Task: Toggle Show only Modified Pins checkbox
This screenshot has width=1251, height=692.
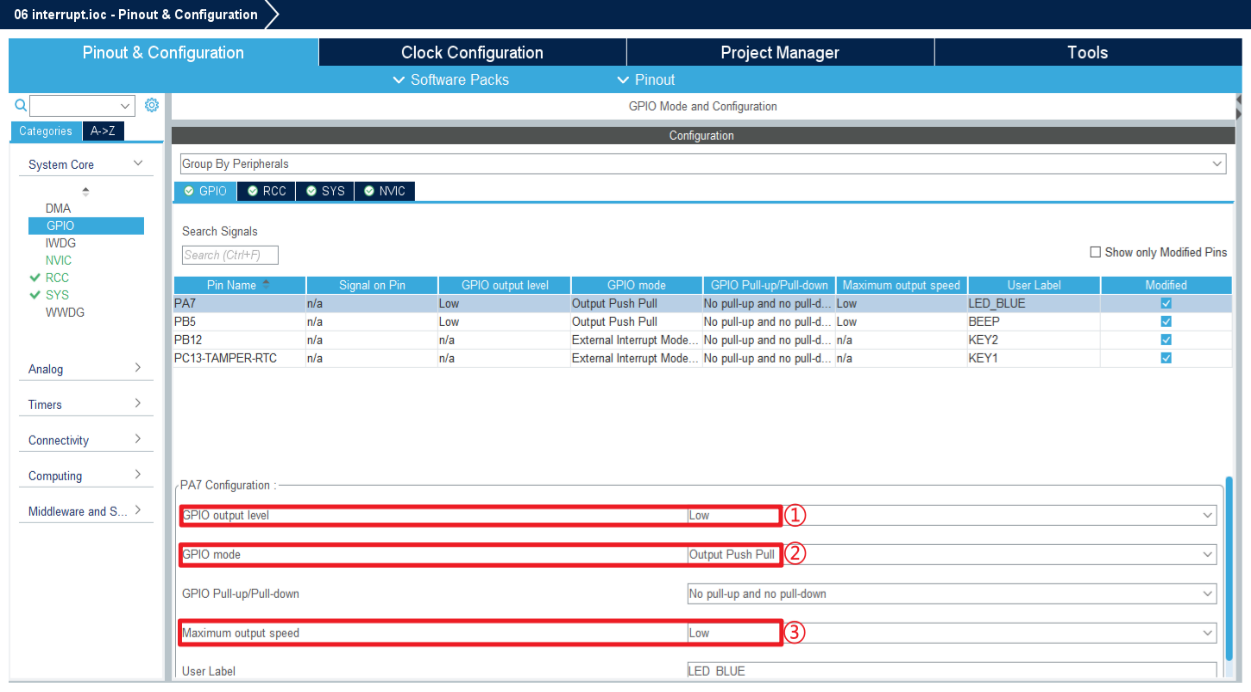Action: click(1095, 252)
